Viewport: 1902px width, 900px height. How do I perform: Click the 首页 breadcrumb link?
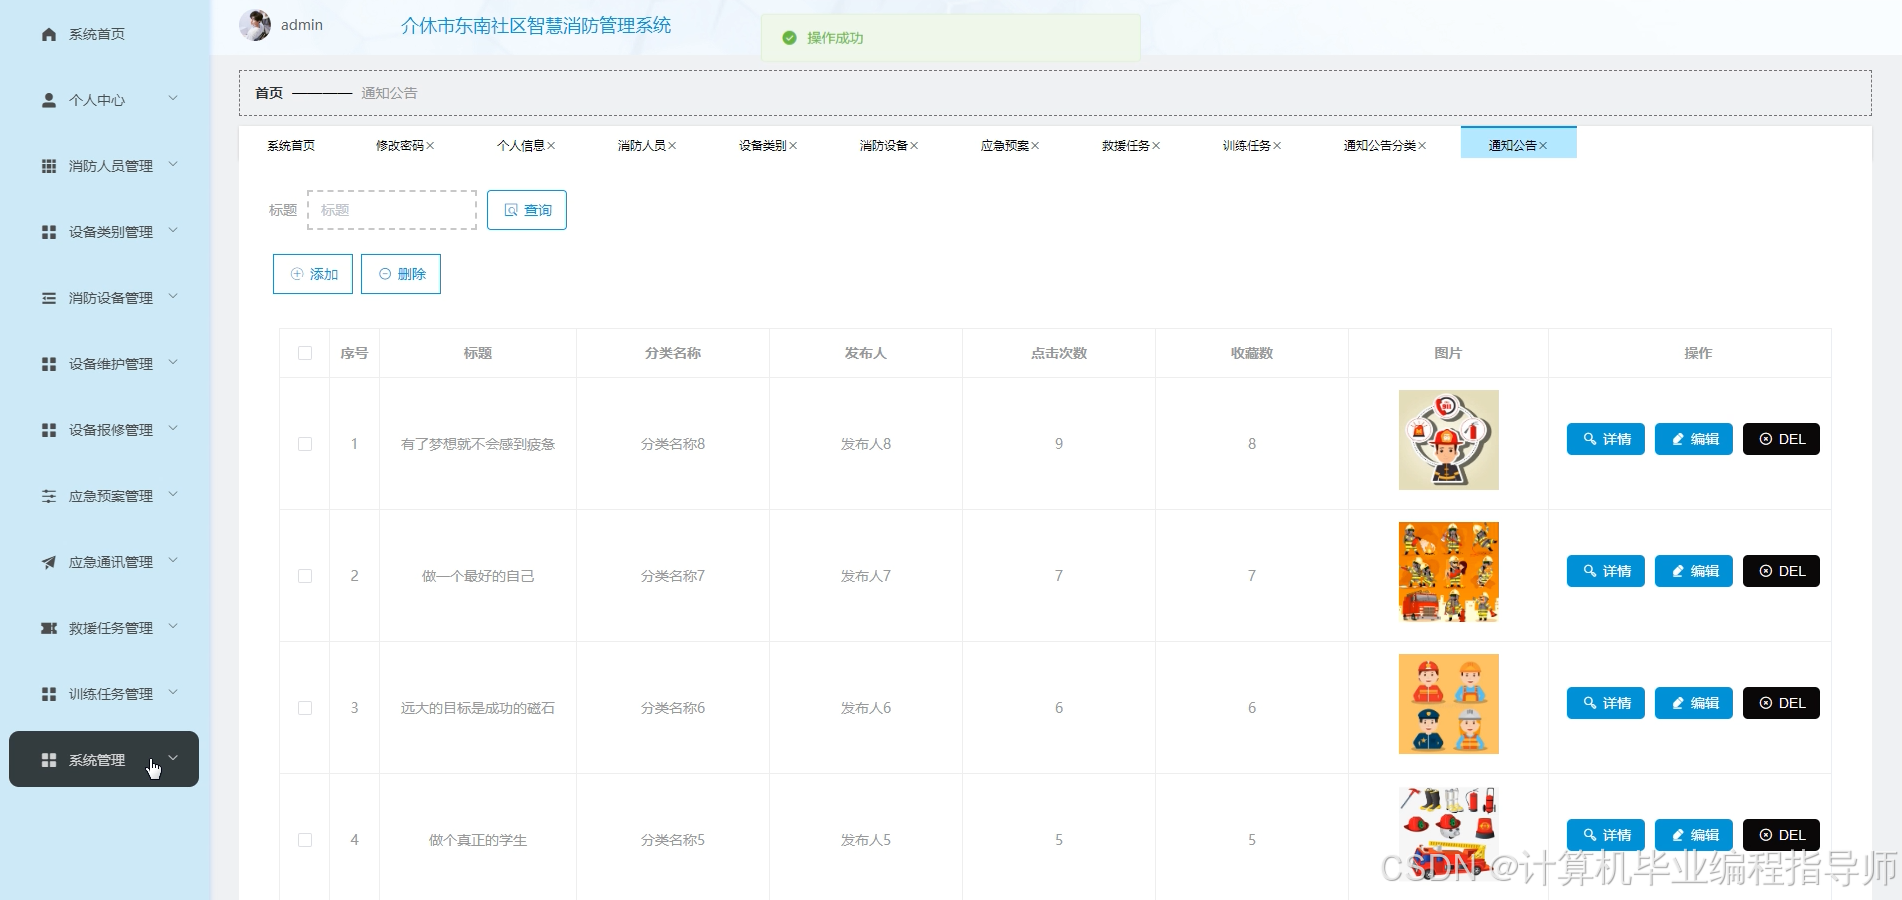tap(269, 93)
